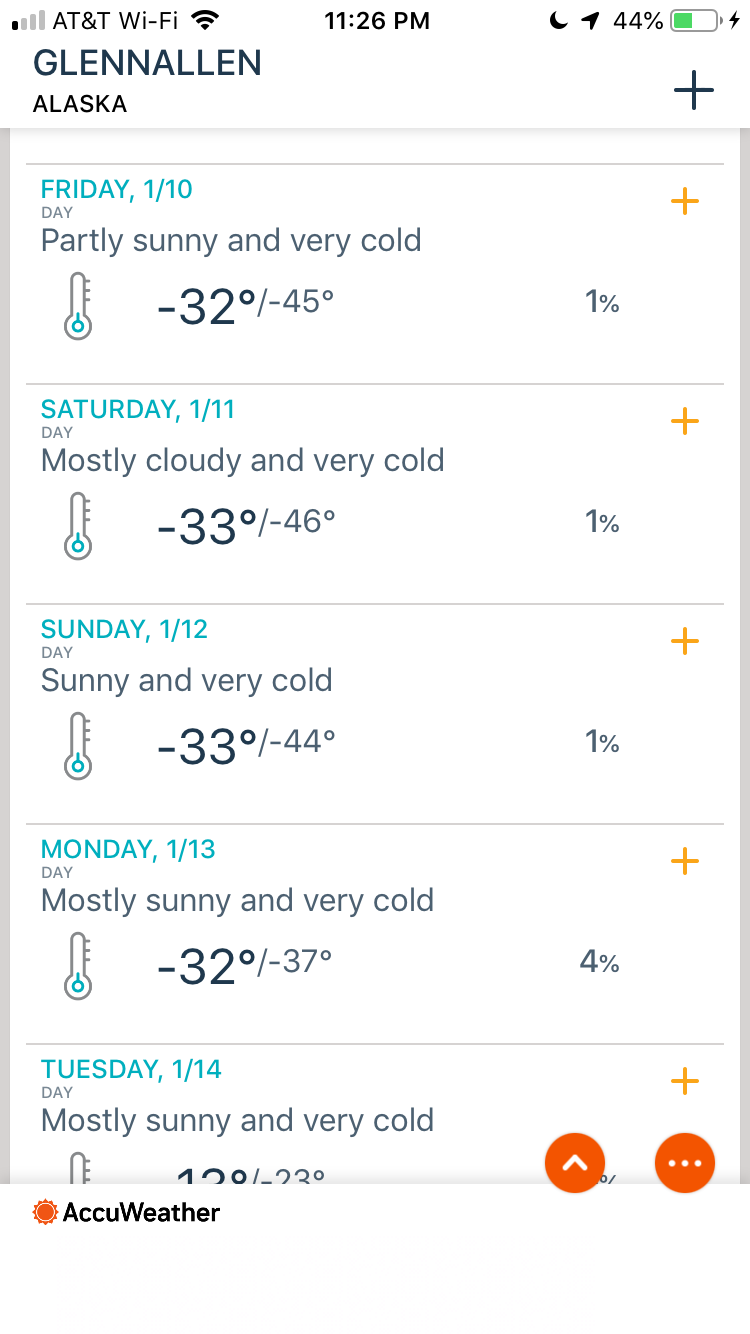This screenshot has width=750, height=1334.
Task: Tap the add location plus icon
Action: tap(693, 91)
